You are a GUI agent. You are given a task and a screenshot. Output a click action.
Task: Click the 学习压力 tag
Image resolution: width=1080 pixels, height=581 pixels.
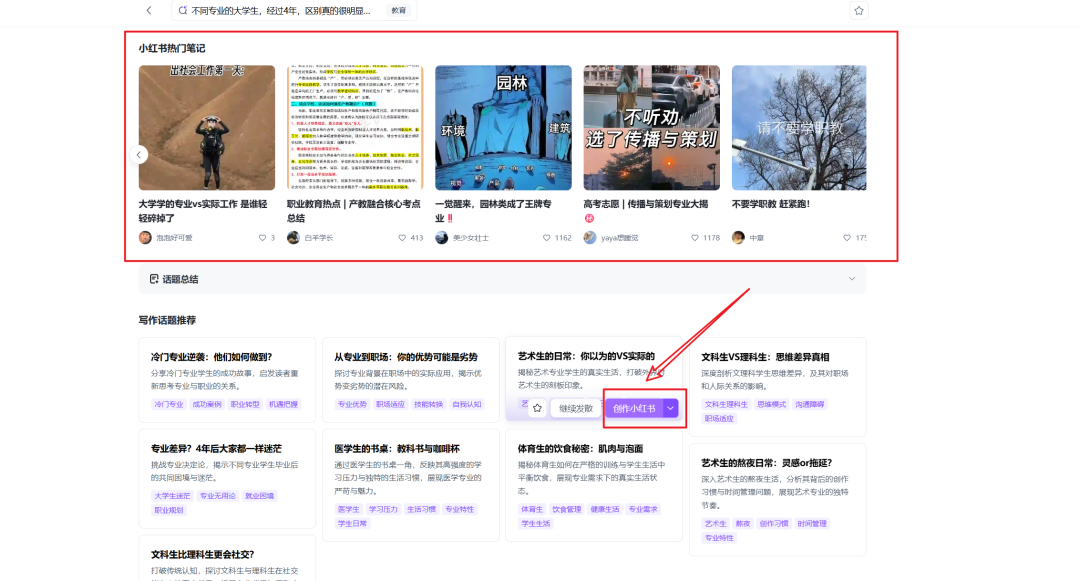[383, 509]
